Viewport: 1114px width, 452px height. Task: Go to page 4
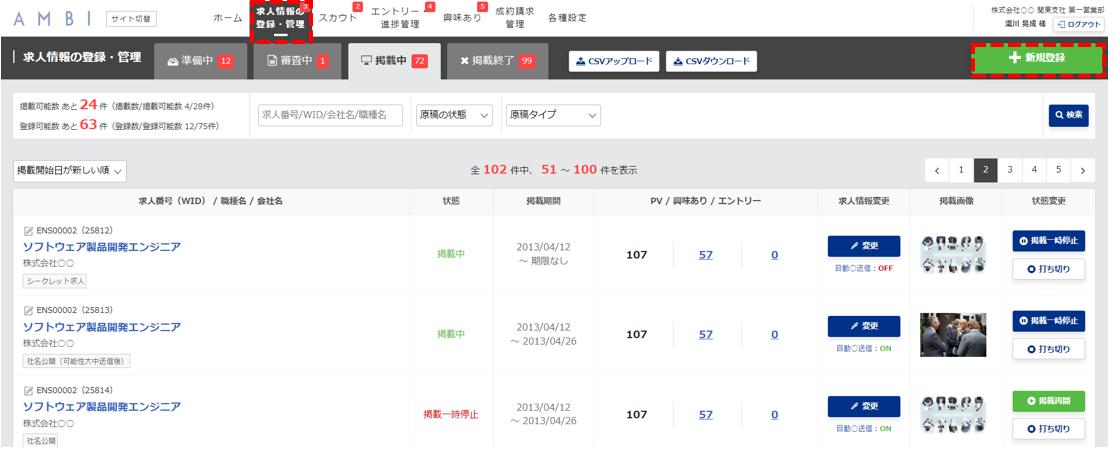[x=1034, y=171]
